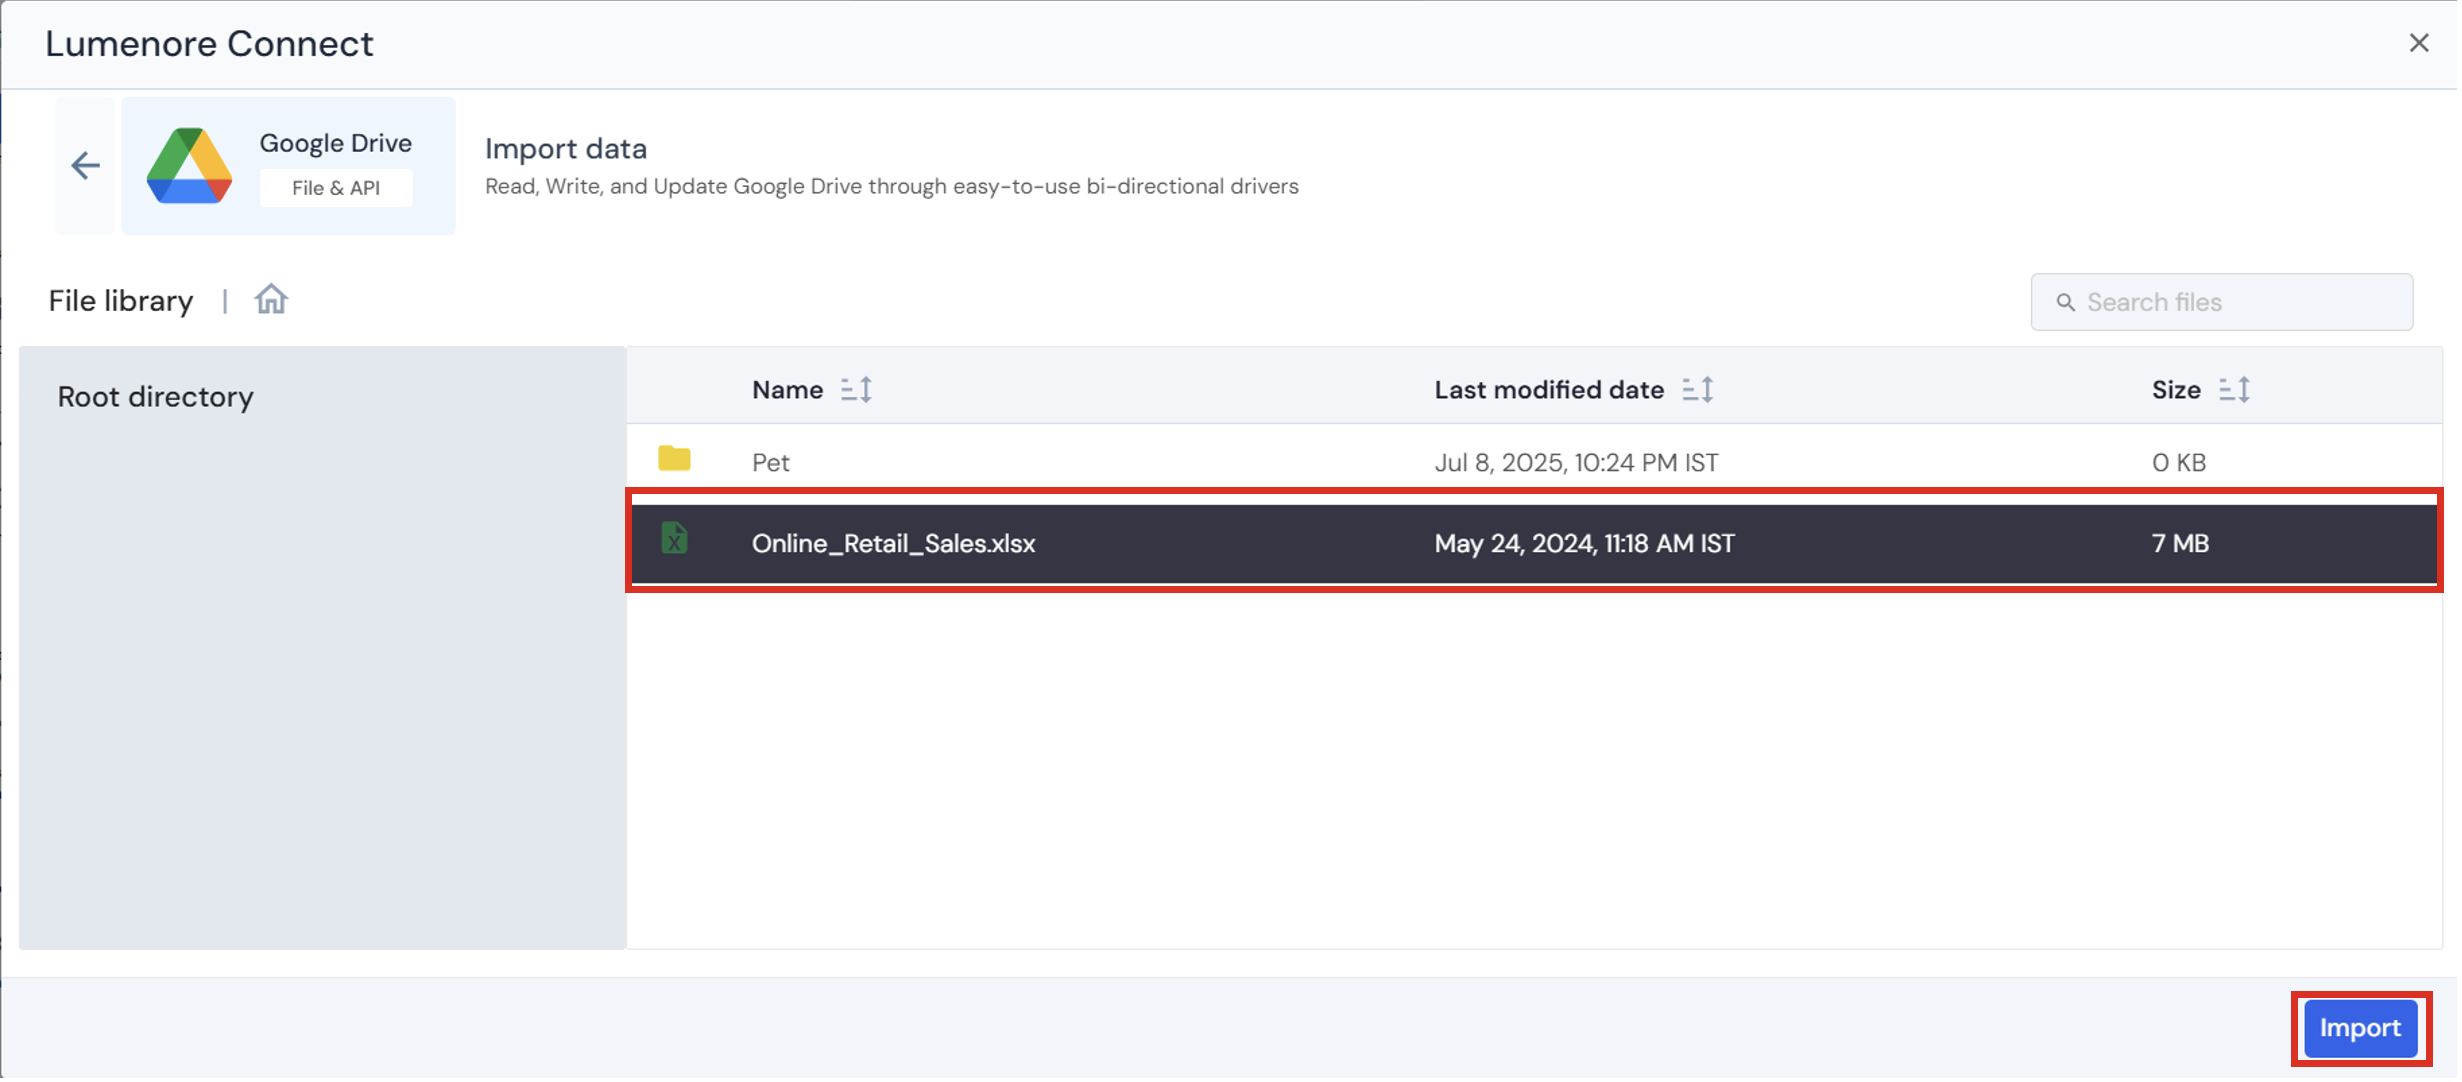Select Root directory in sidebar

point(156,398)
